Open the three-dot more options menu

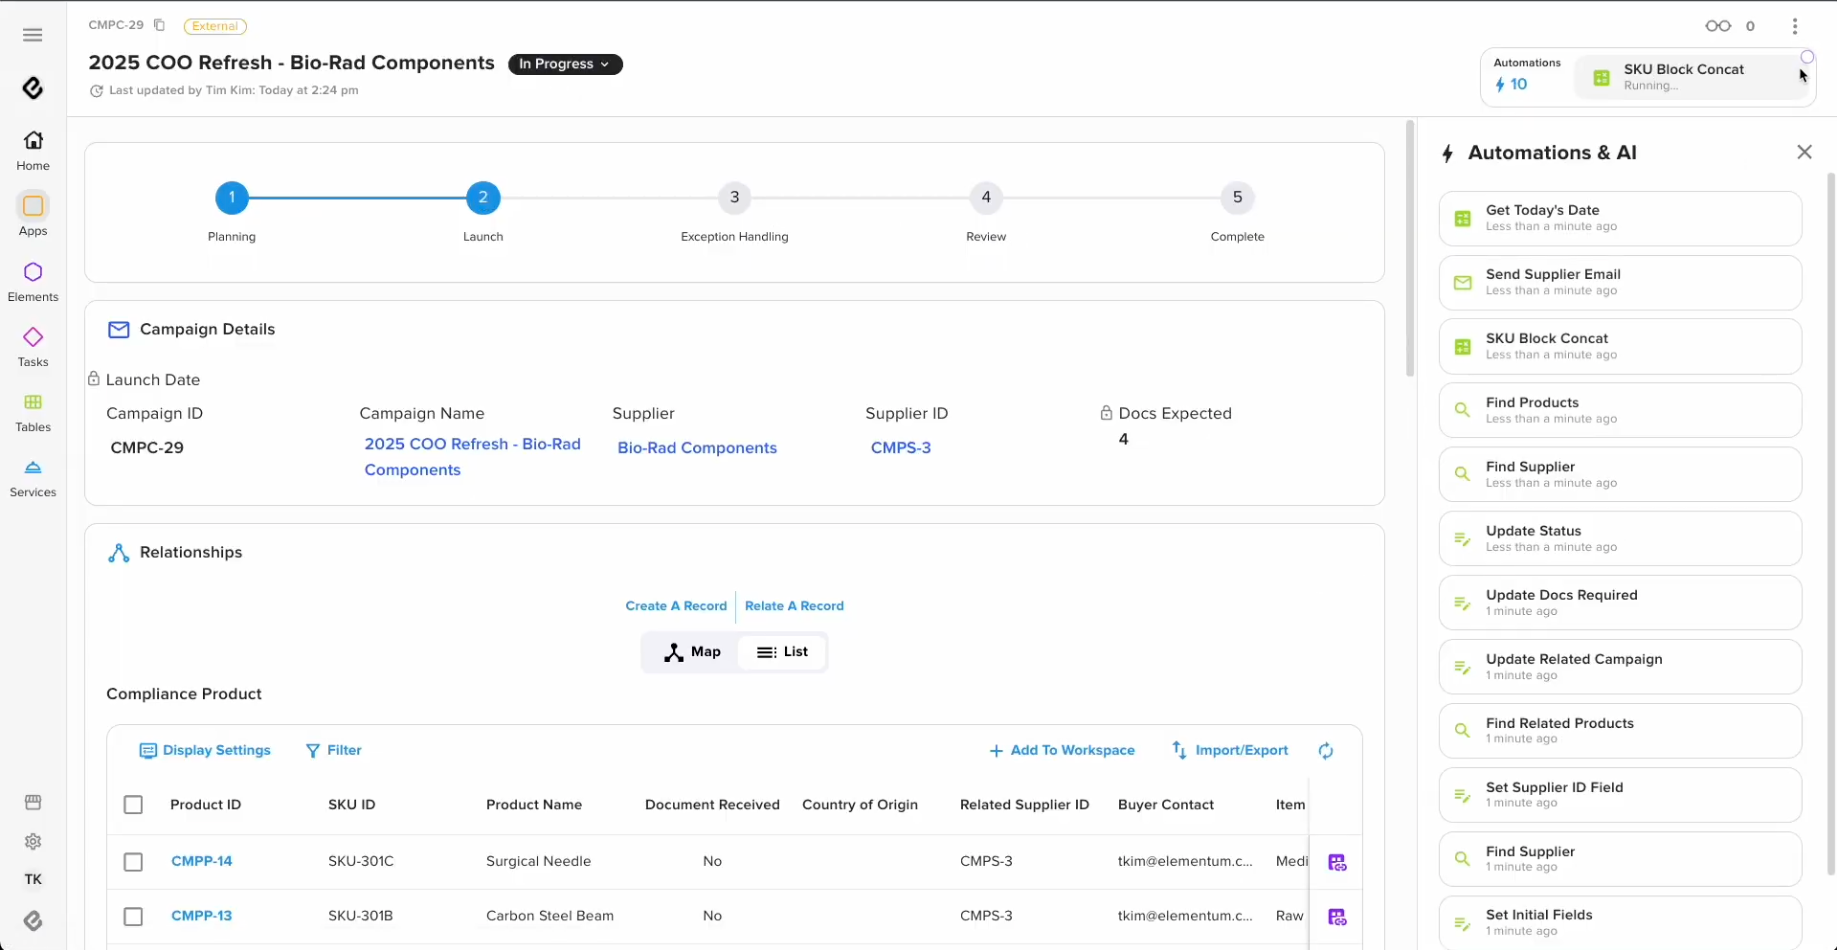pyautogui.click(x=1794, y=26)
